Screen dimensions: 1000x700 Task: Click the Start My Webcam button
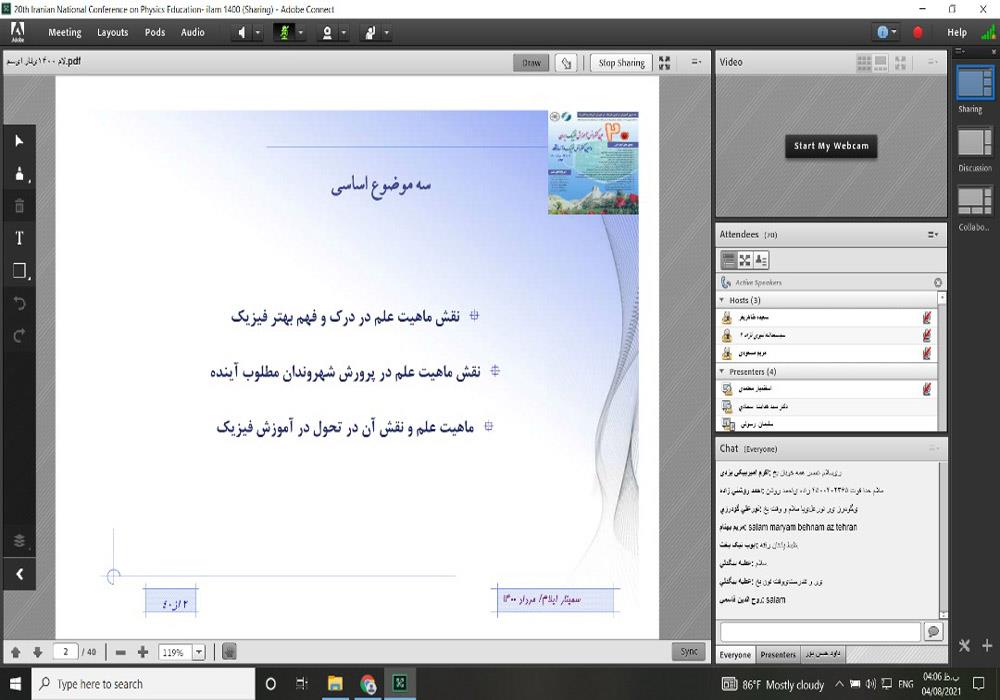click(831, 146)
